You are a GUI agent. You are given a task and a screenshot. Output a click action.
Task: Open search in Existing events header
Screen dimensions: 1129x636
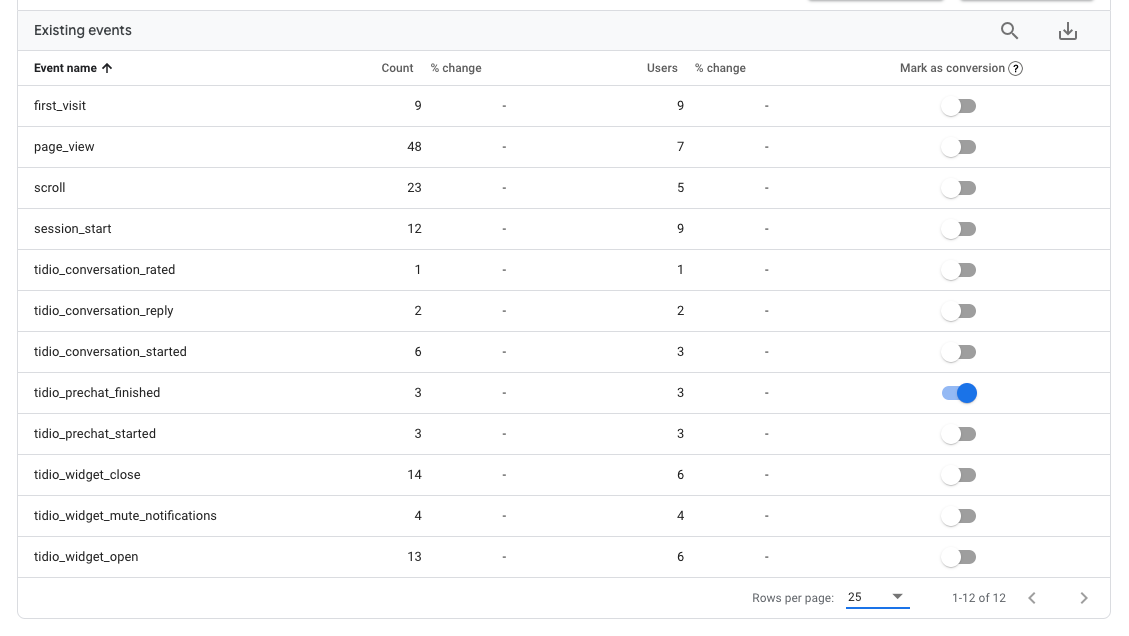coord(1009,30)
